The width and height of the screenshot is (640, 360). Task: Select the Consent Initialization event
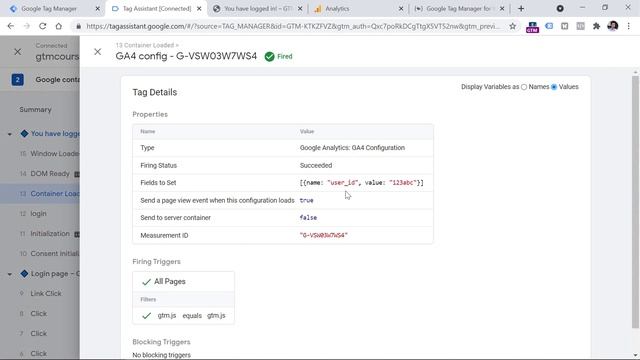[55, 253]
